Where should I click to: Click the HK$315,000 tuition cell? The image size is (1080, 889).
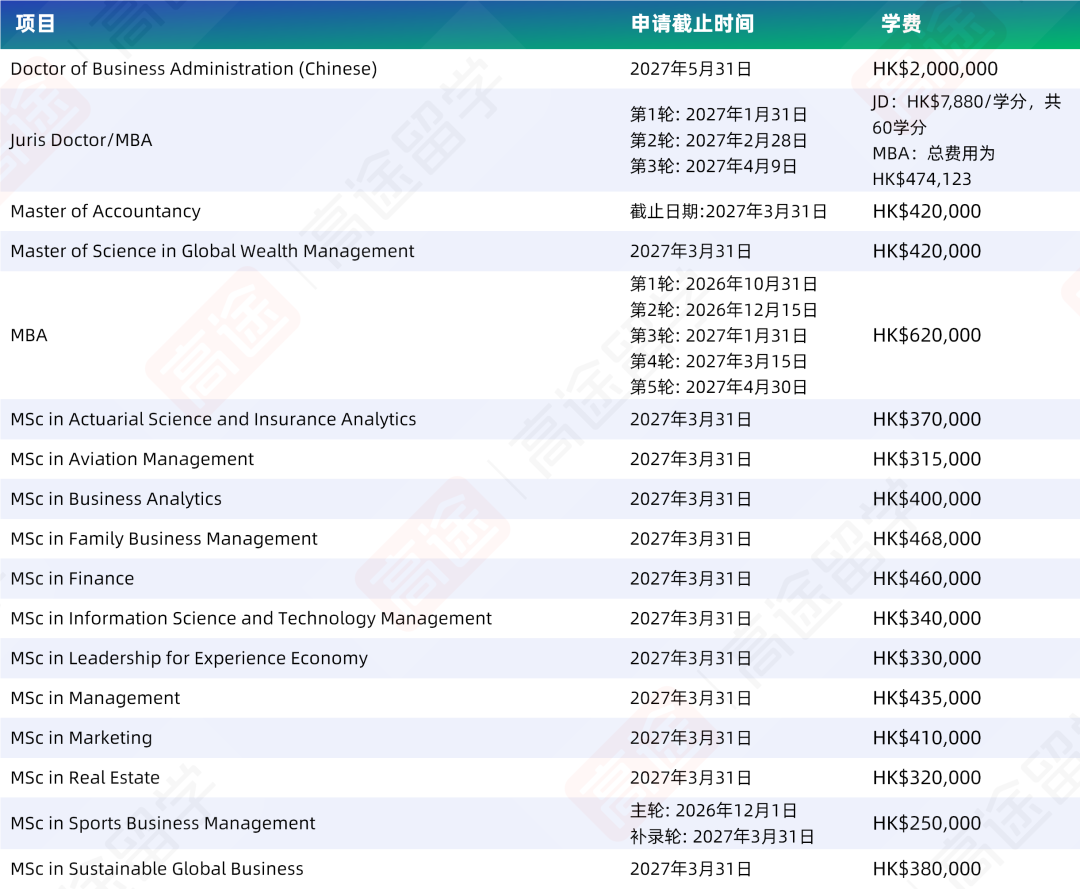926,459
